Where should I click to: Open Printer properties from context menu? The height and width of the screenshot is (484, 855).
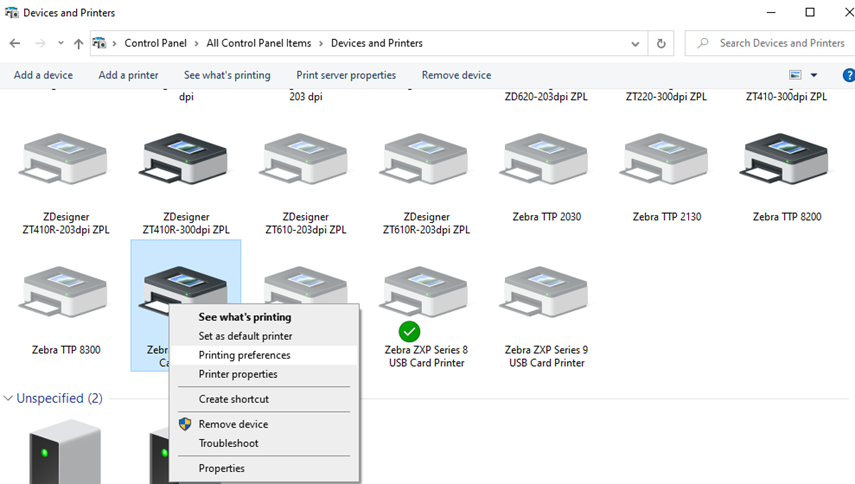coord(238,374)
